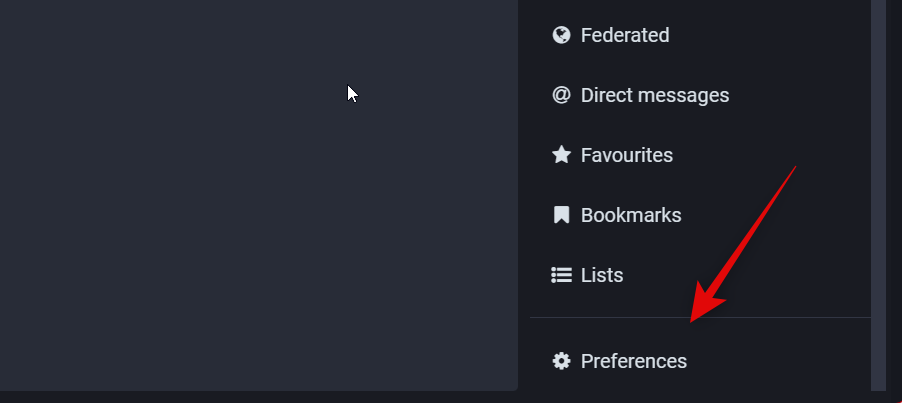Click the dark margin right of the scrollbar
The width and height of the screenshot is (902, 403).
pos(894,200)
